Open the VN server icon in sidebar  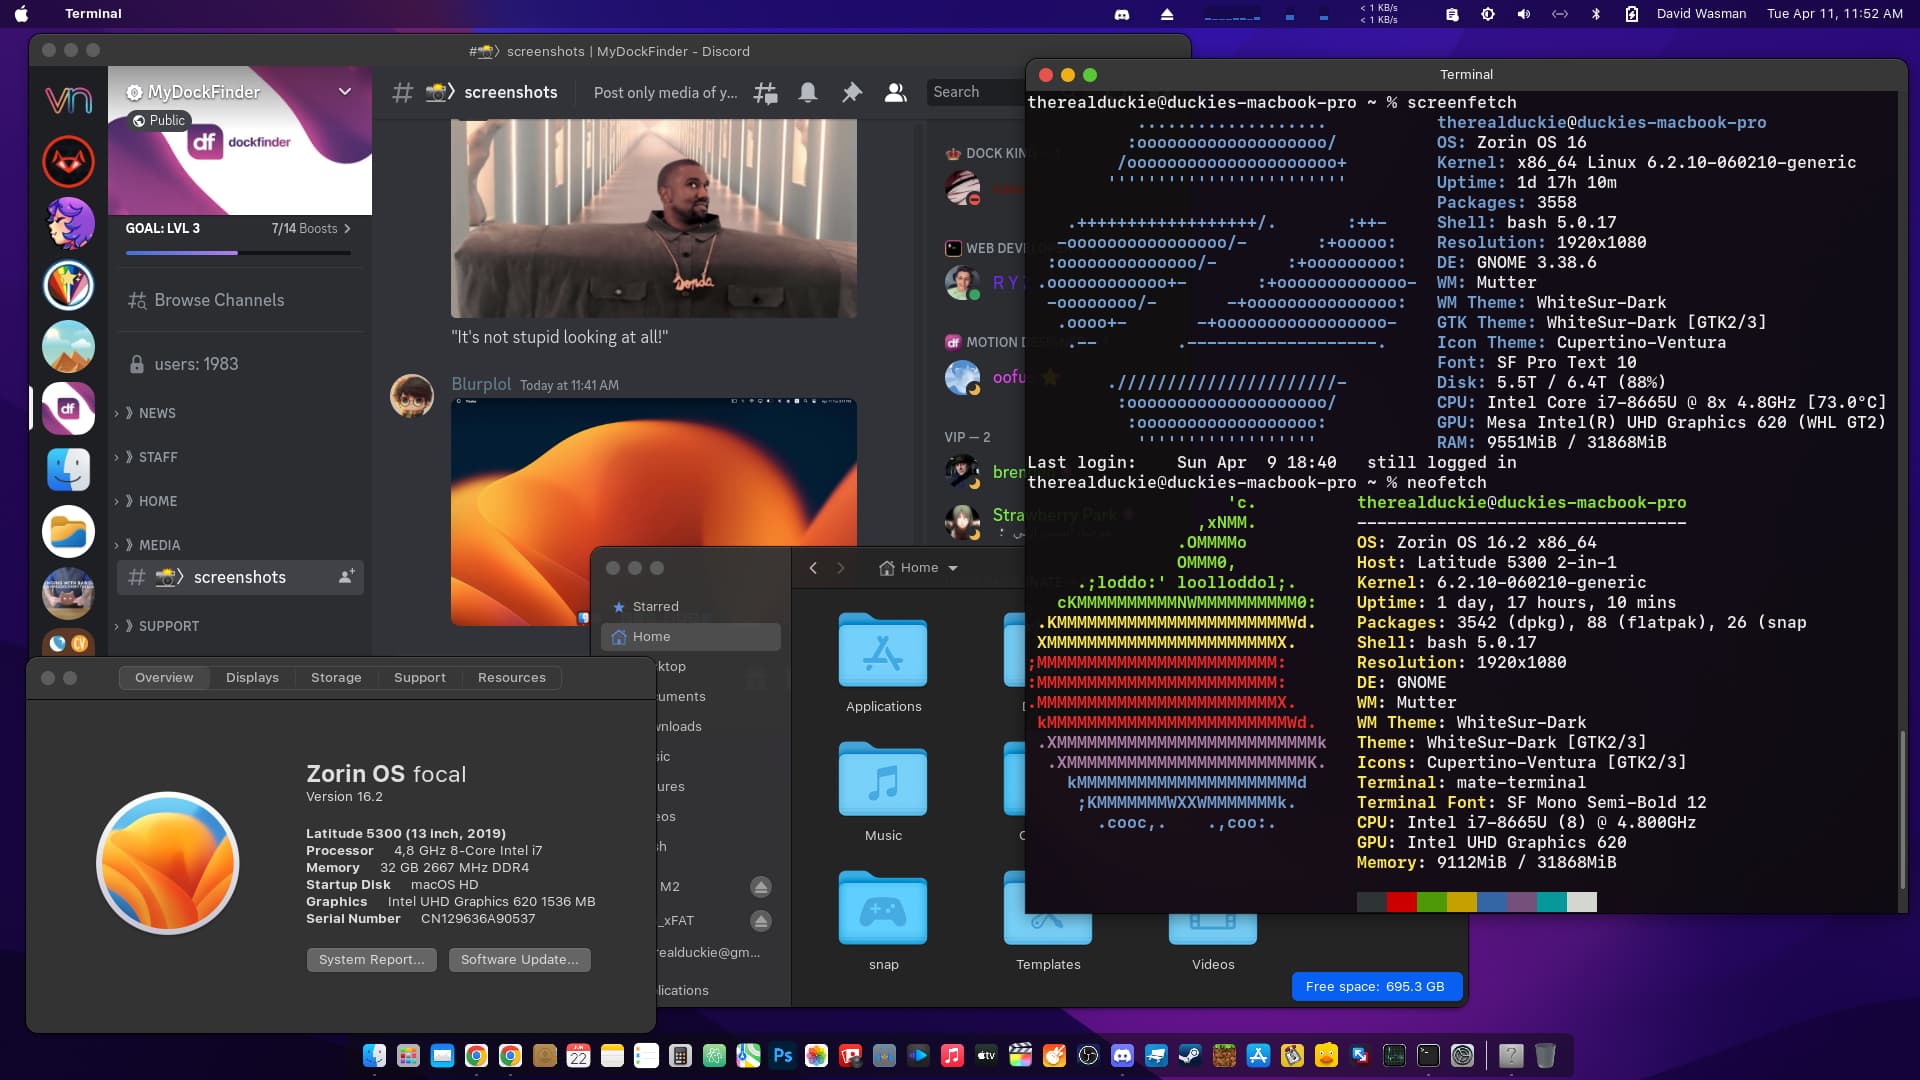(x=68, y=99)
